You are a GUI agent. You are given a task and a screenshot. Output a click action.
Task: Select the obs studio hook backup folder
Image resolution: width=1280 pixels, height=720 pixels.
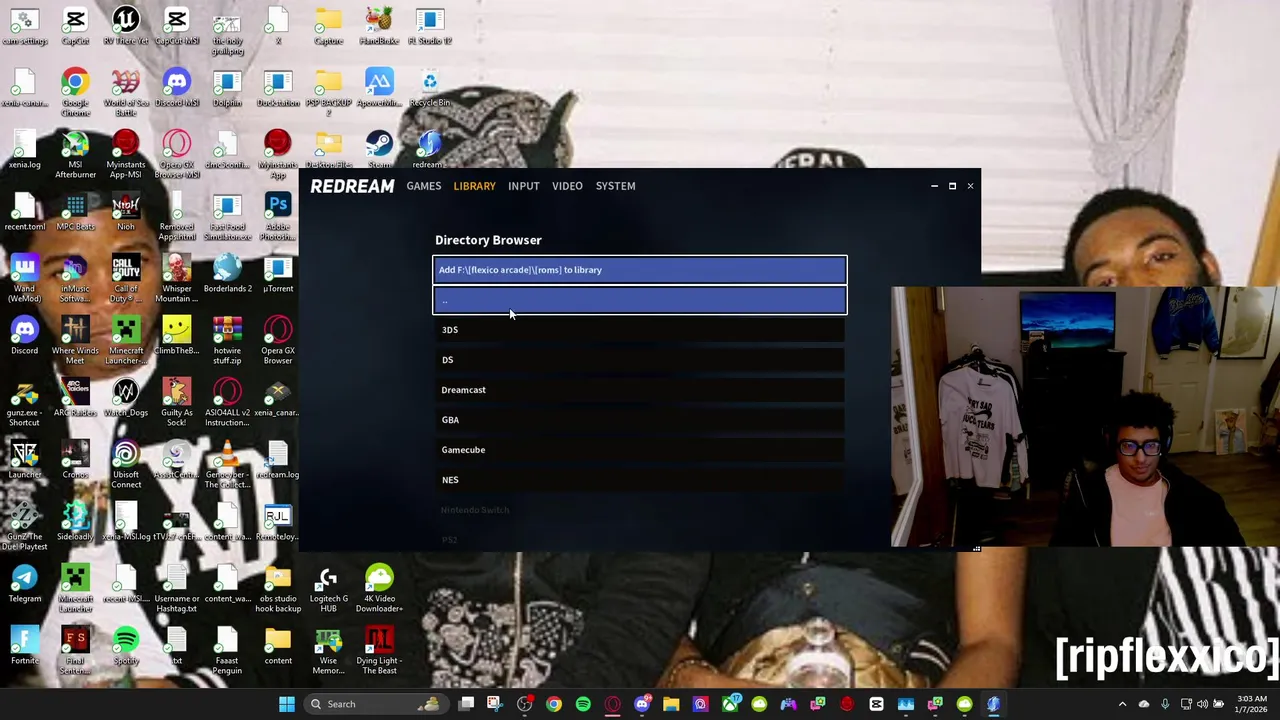point(278,588)
